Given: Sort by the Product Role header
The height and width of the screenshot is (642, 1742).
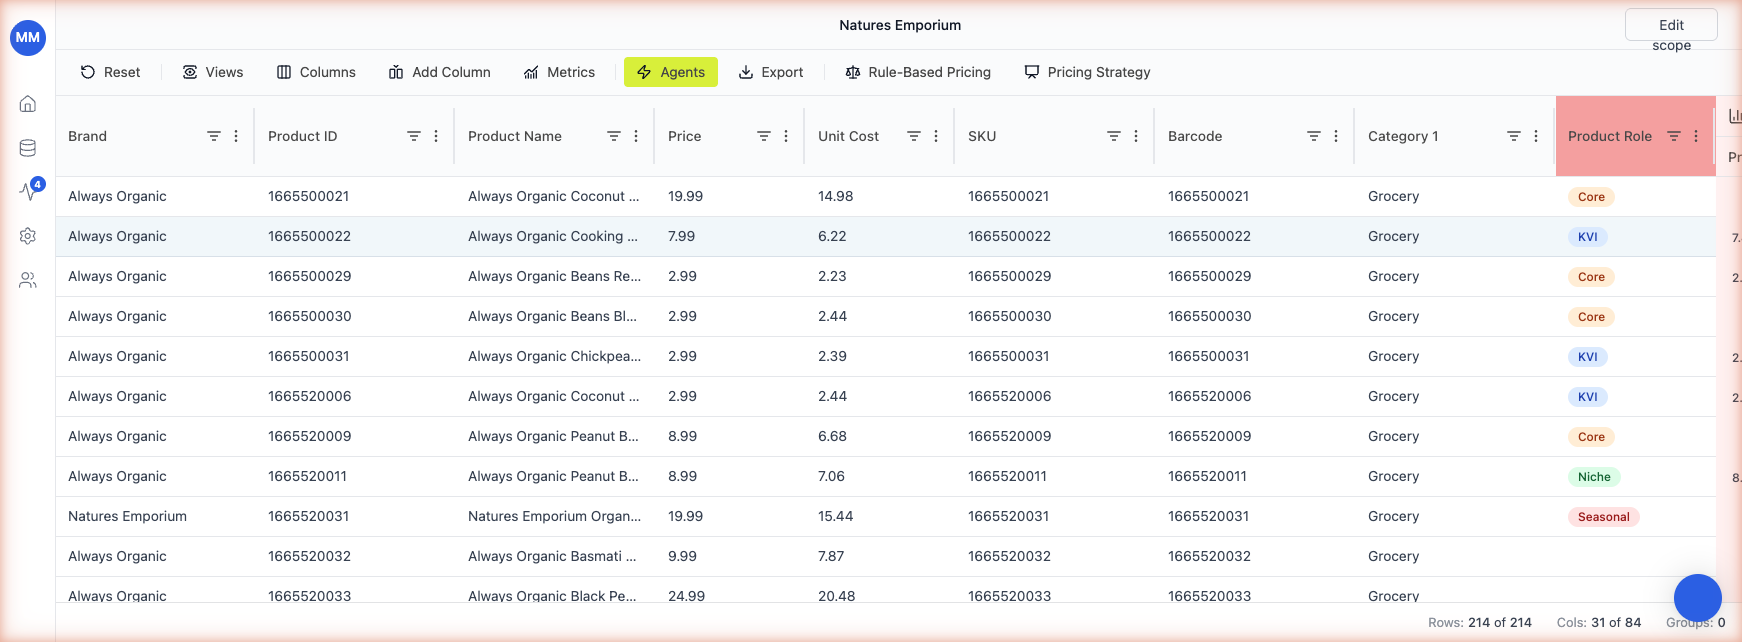Looking at the screenshot, I should point(1609,136).
